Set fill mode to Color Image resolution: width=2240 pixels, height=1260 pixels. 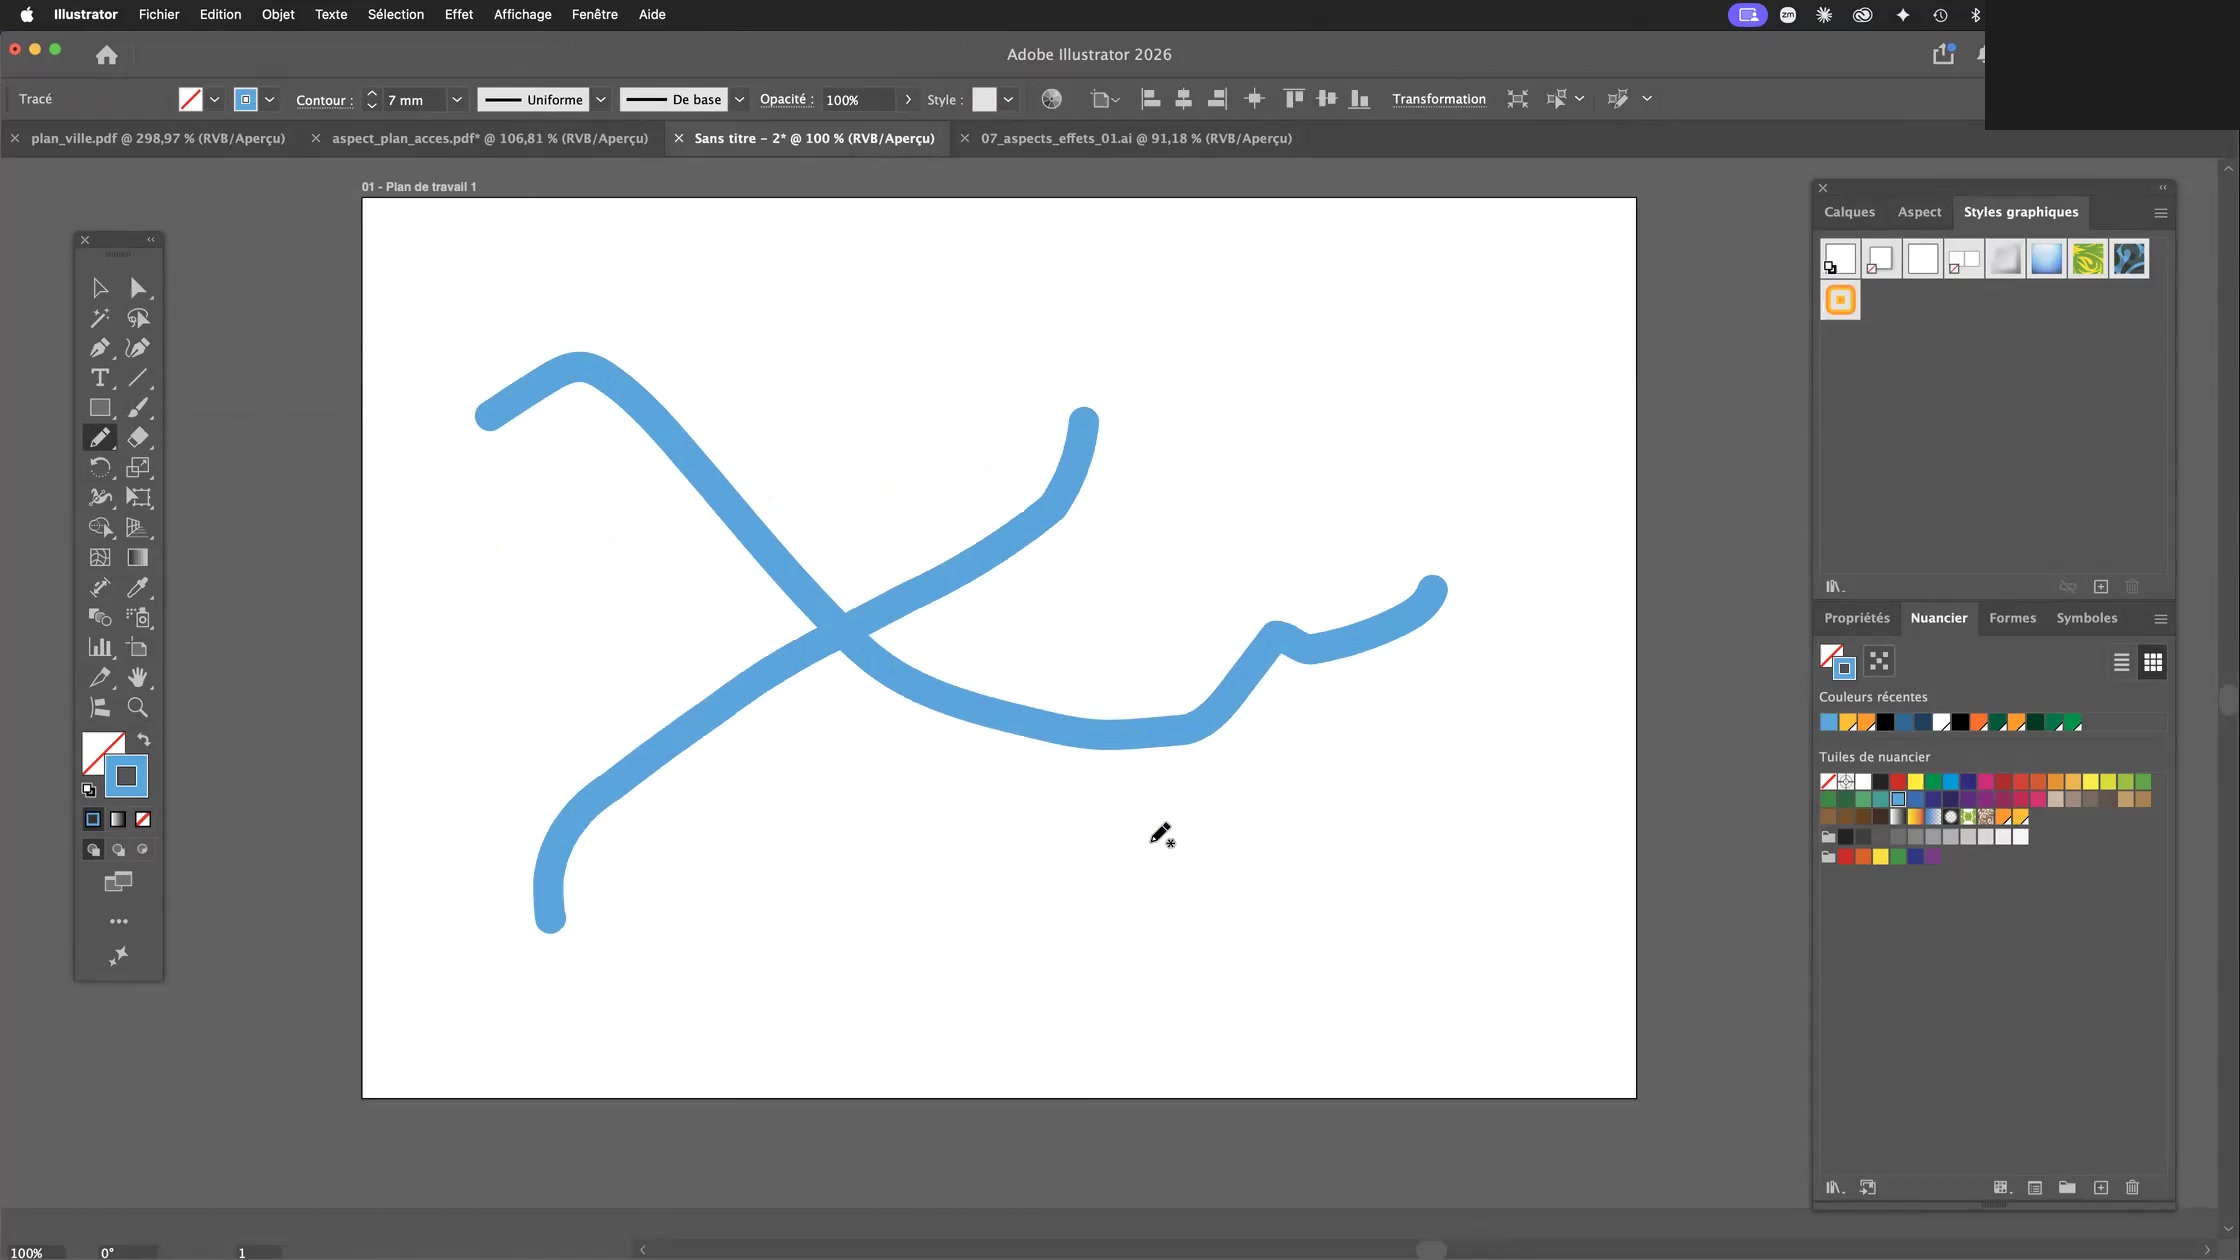(93, 819)
